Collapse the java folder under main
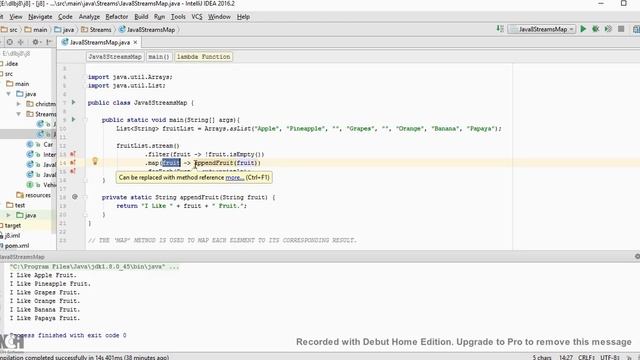Image resolution: width=640 pixels, height=360 pixels. pos(9,94)
